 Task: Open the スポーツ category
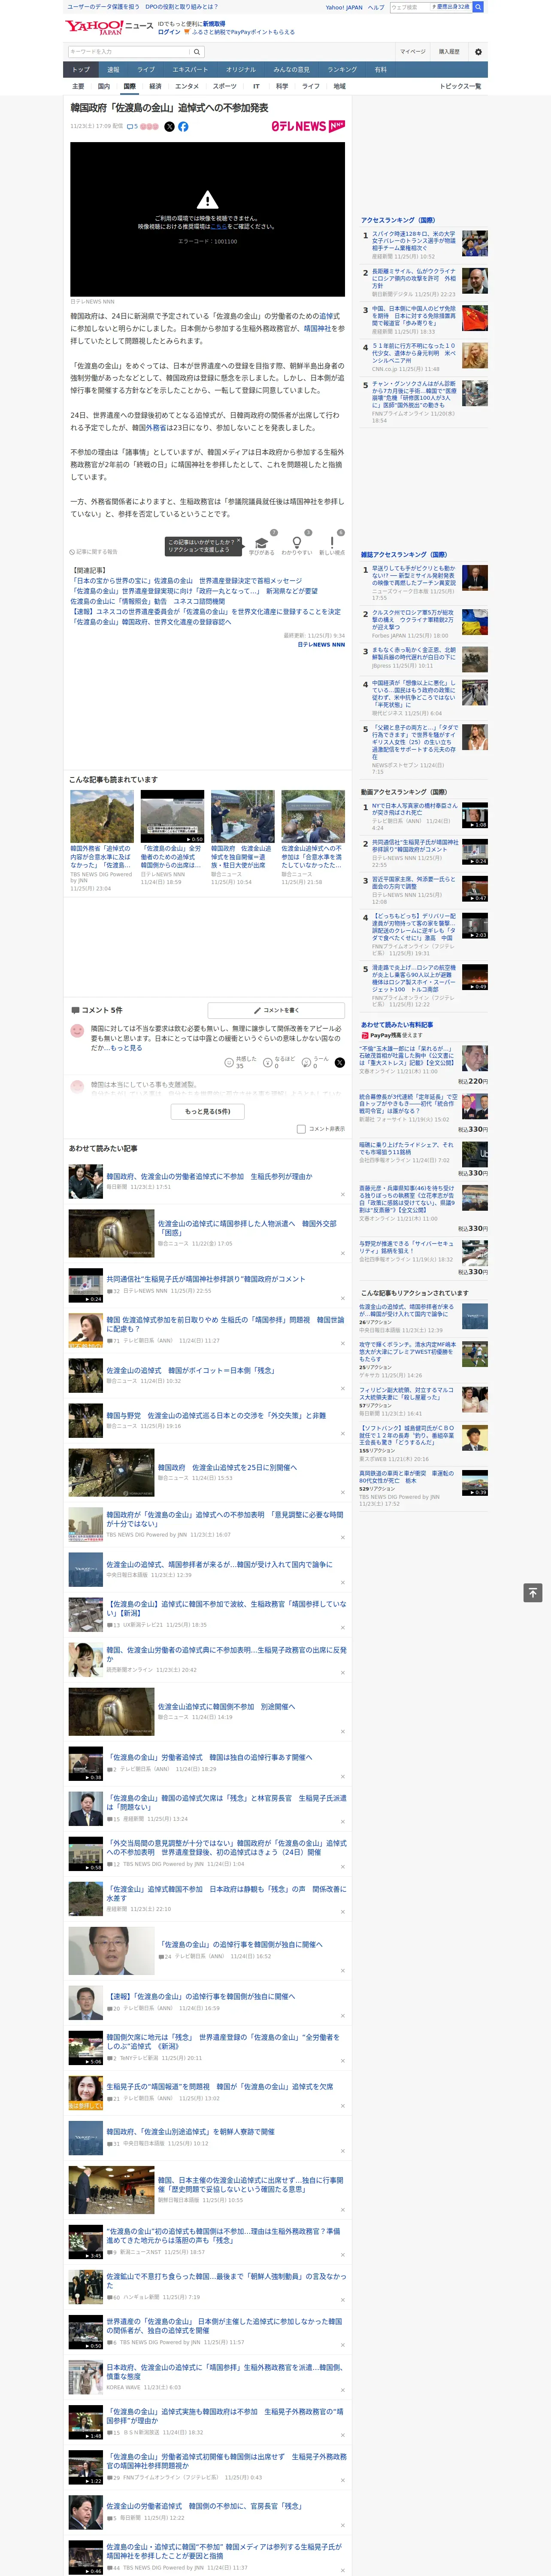tap(225, 86)
